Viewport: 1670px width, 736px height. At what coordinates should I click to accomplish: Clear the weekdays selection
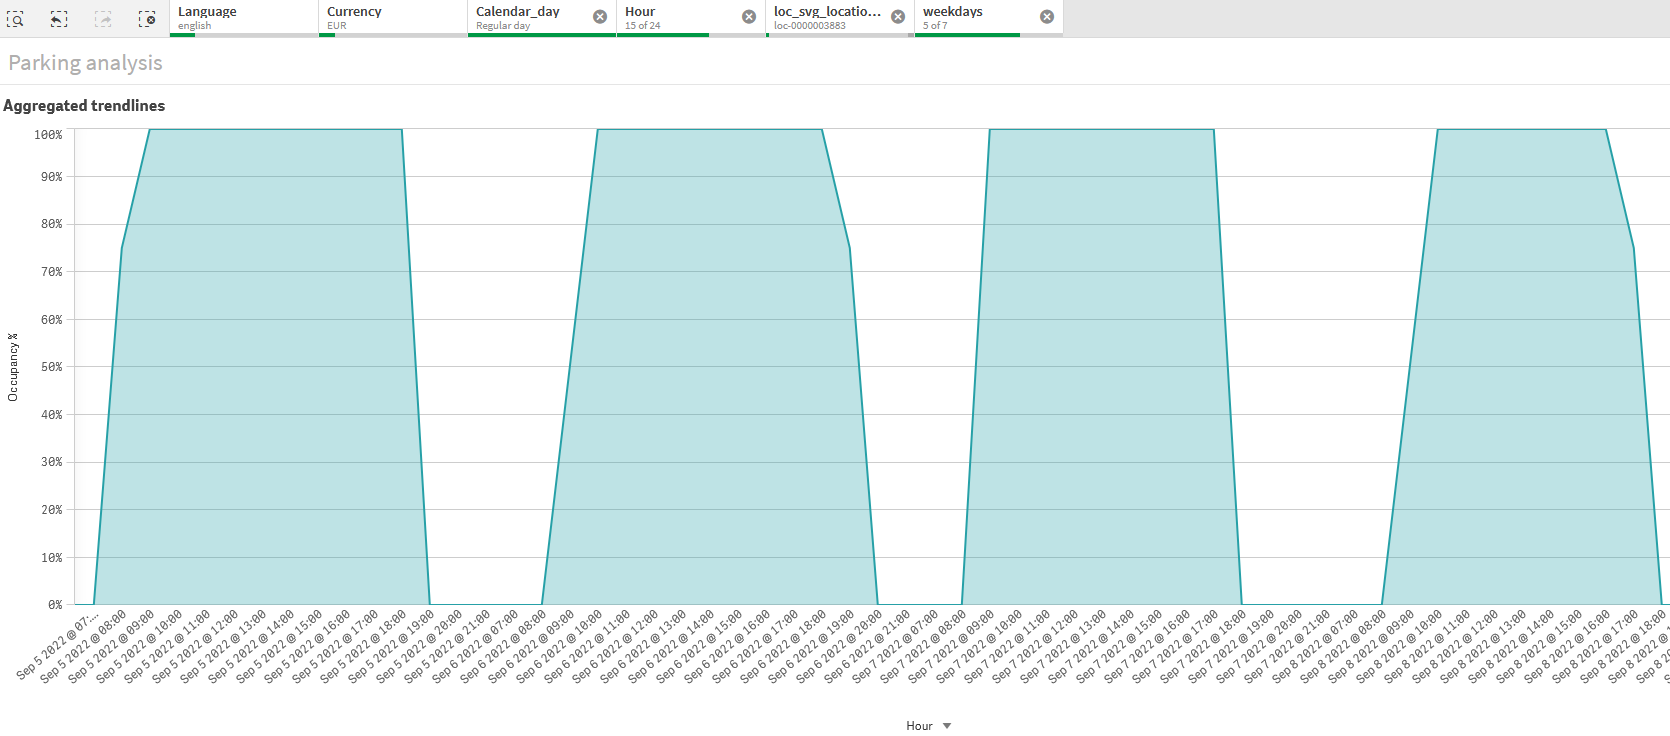[x=1047, y=17]
